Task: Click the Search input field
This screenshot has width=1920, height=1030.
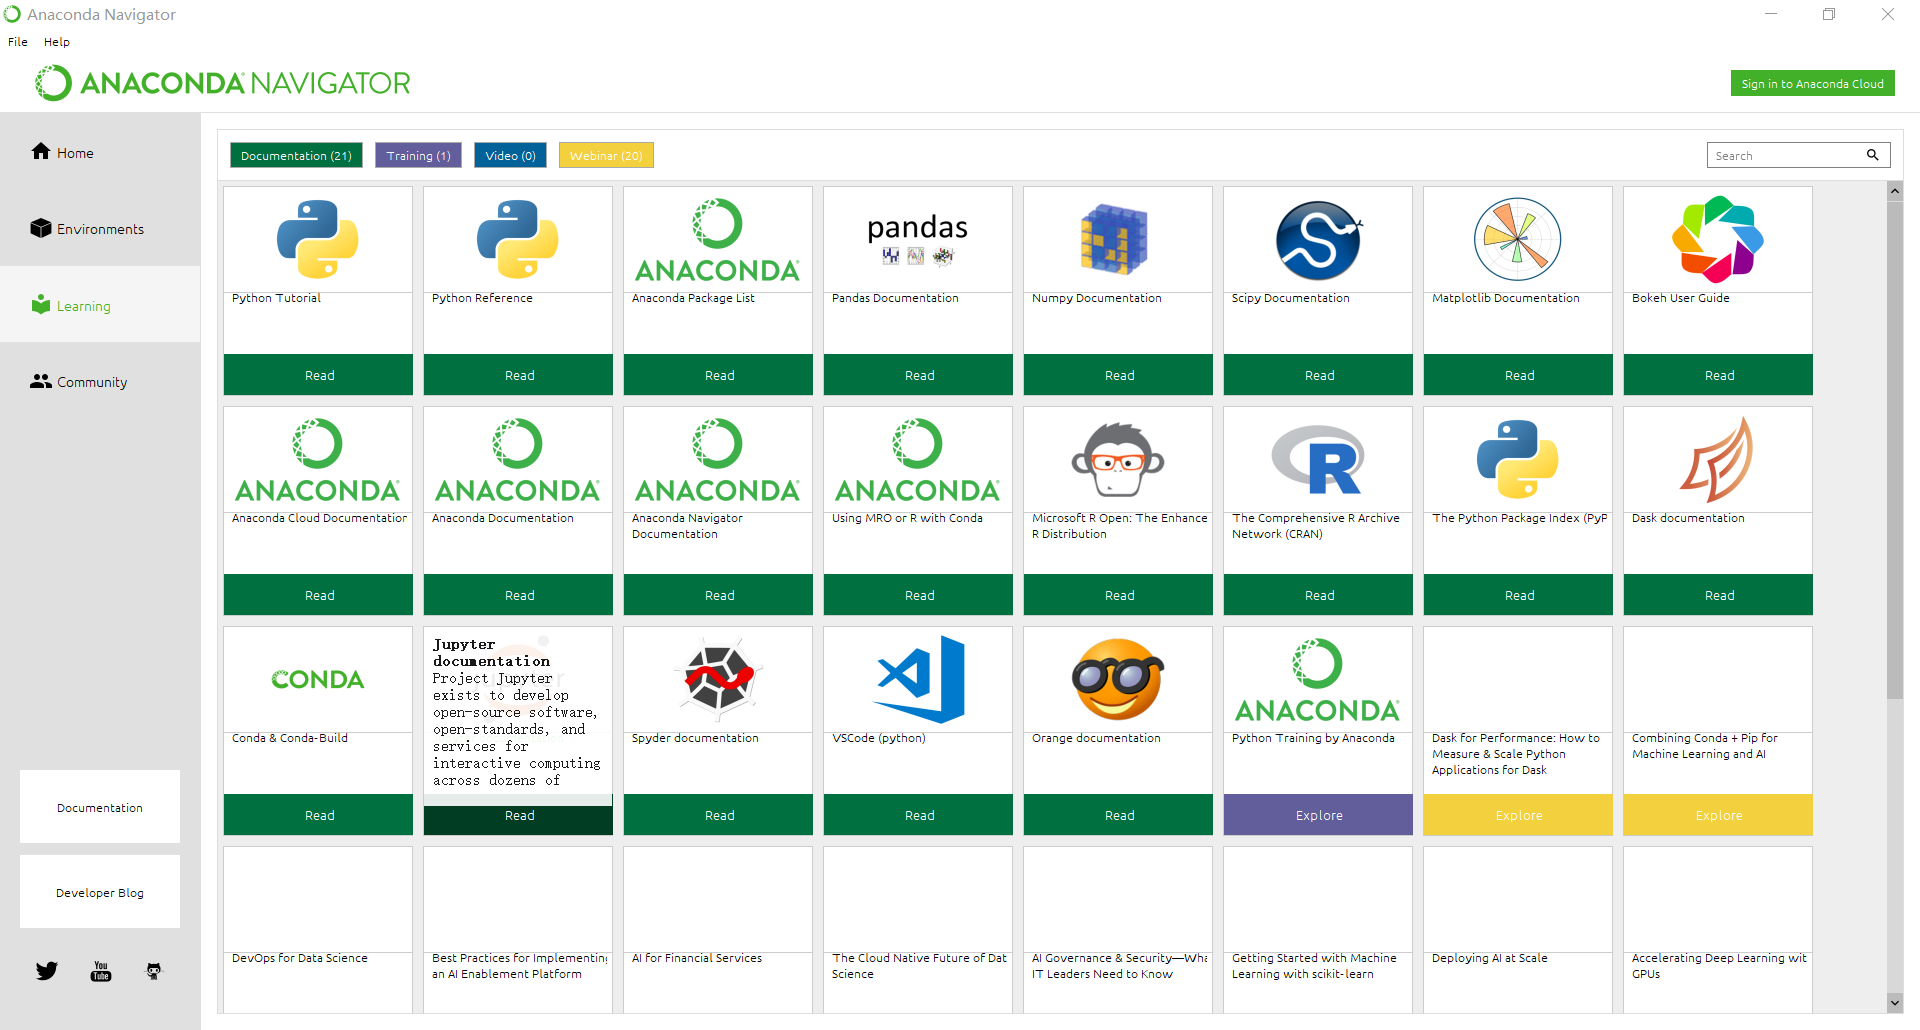Action: 1785,155
